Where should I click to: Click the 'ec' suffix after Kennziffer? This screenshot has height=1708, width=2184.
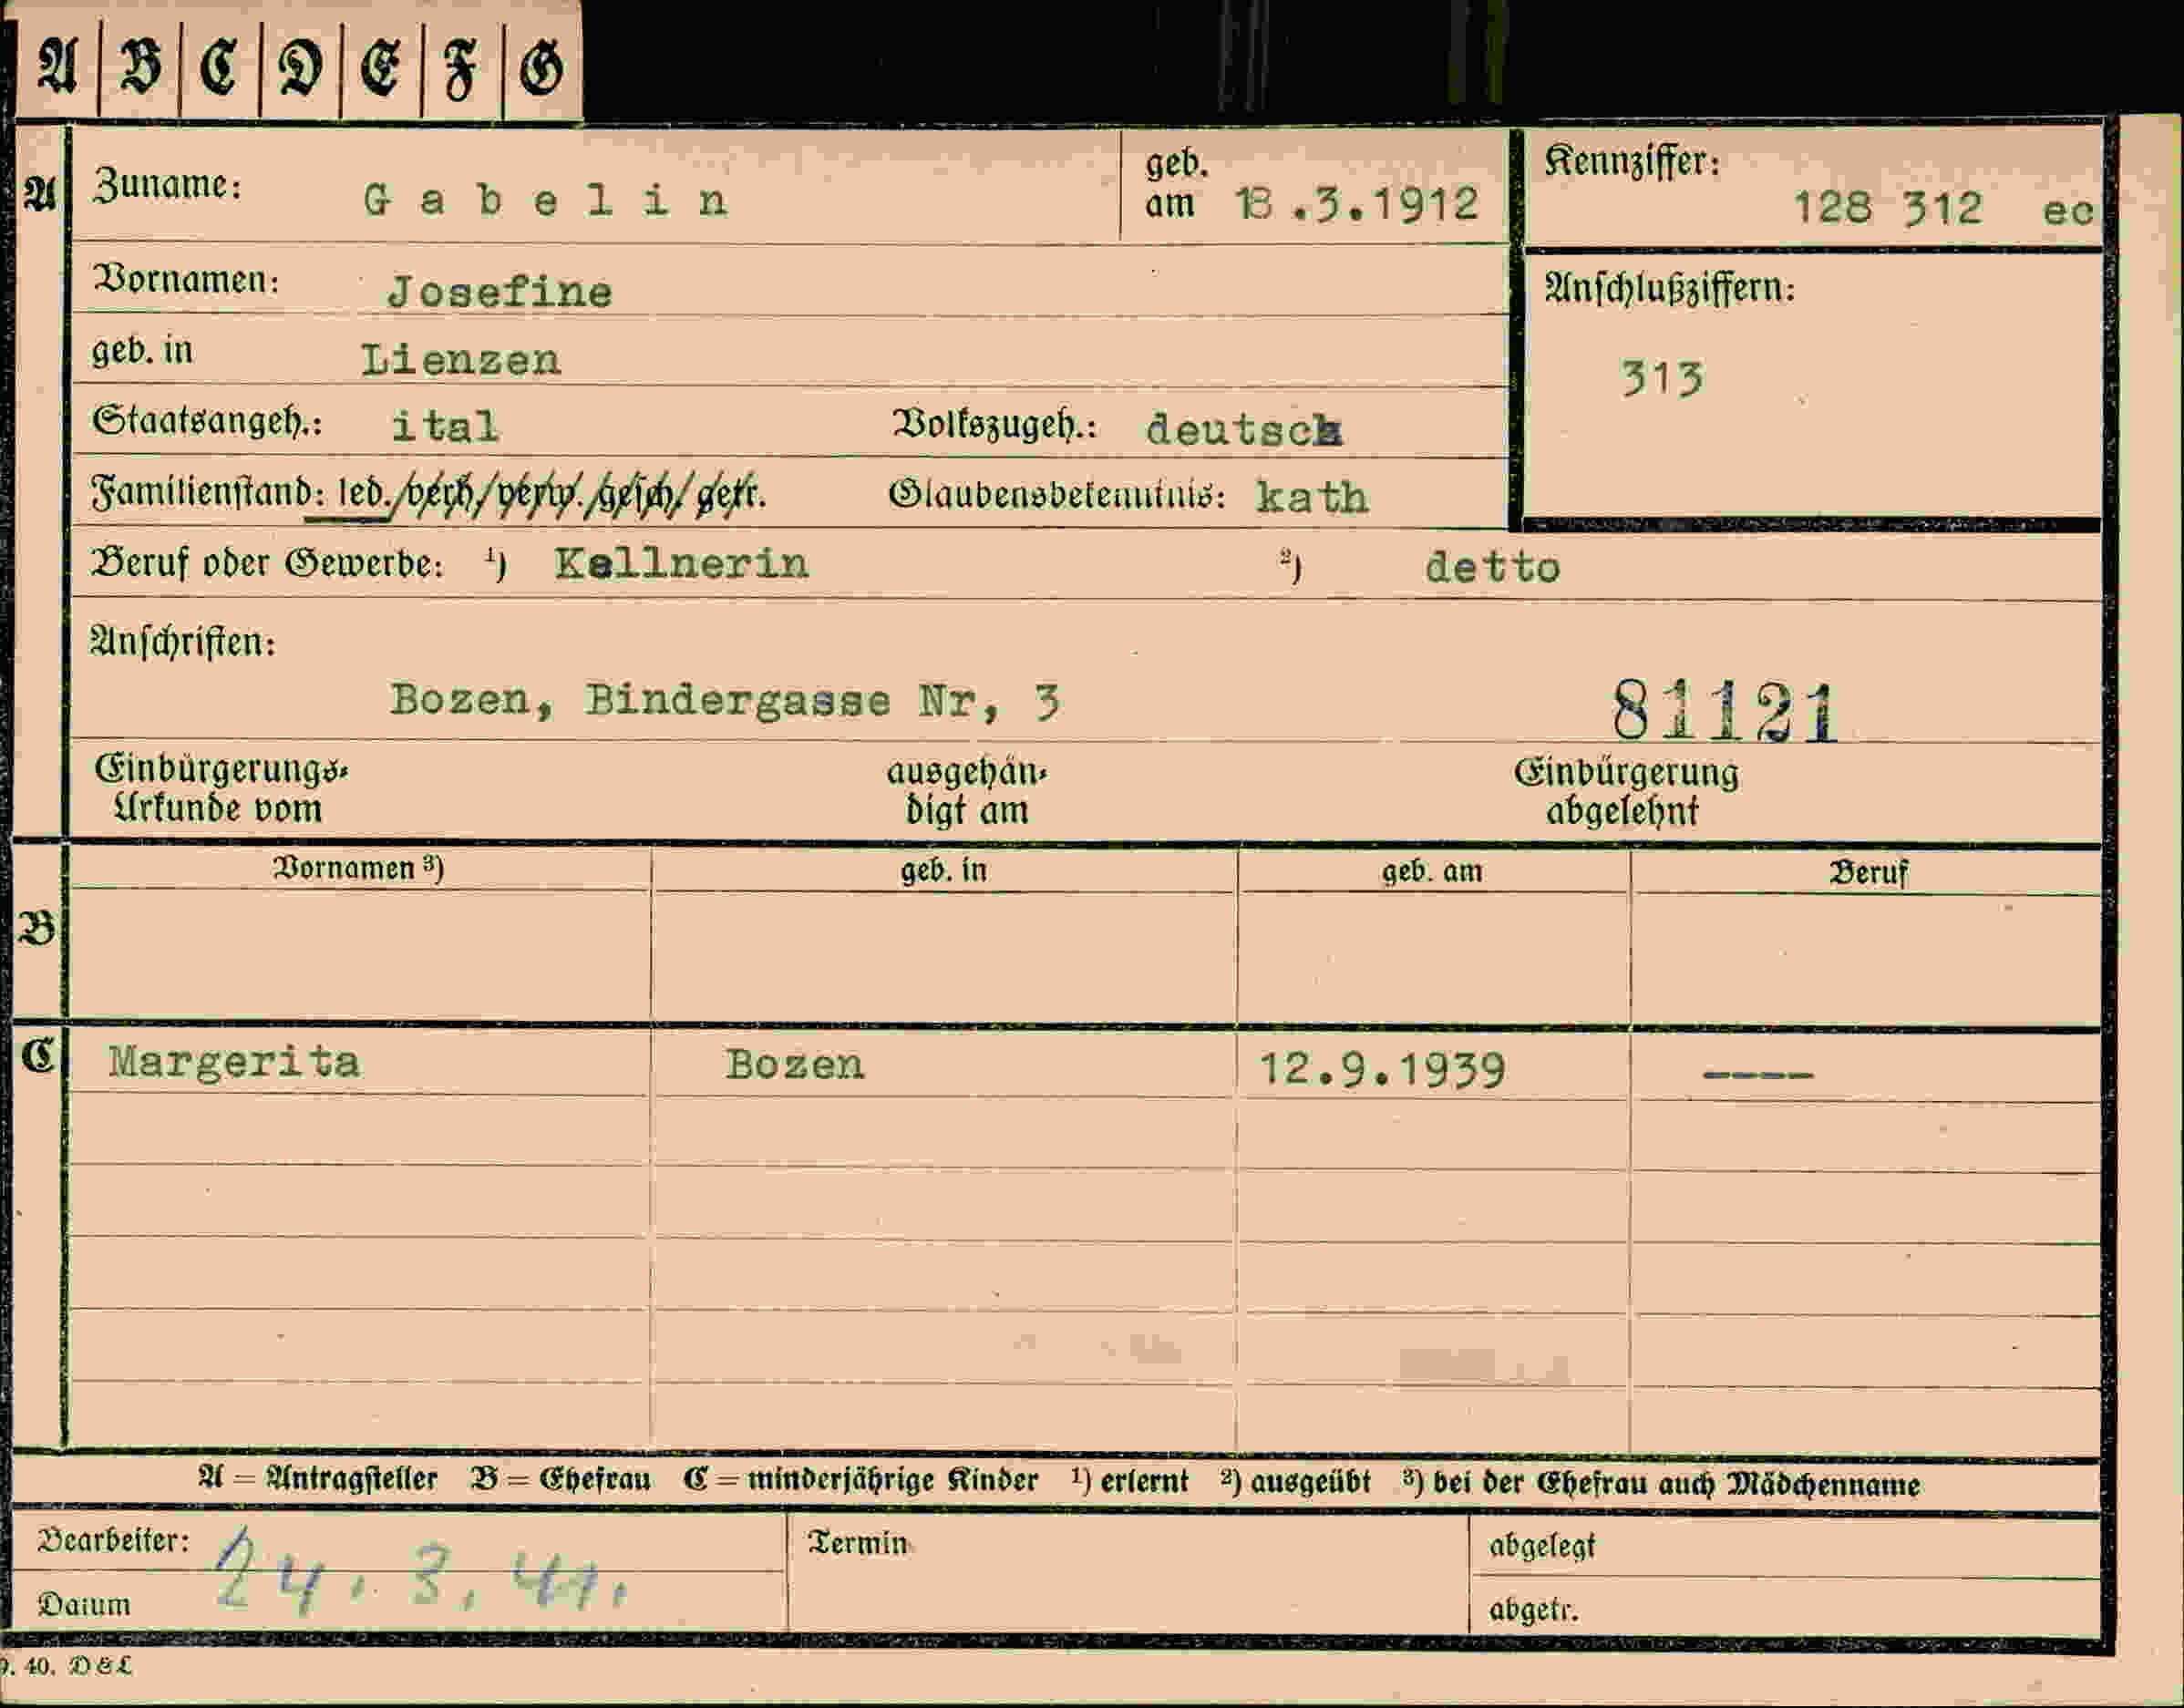[2068, 211]
